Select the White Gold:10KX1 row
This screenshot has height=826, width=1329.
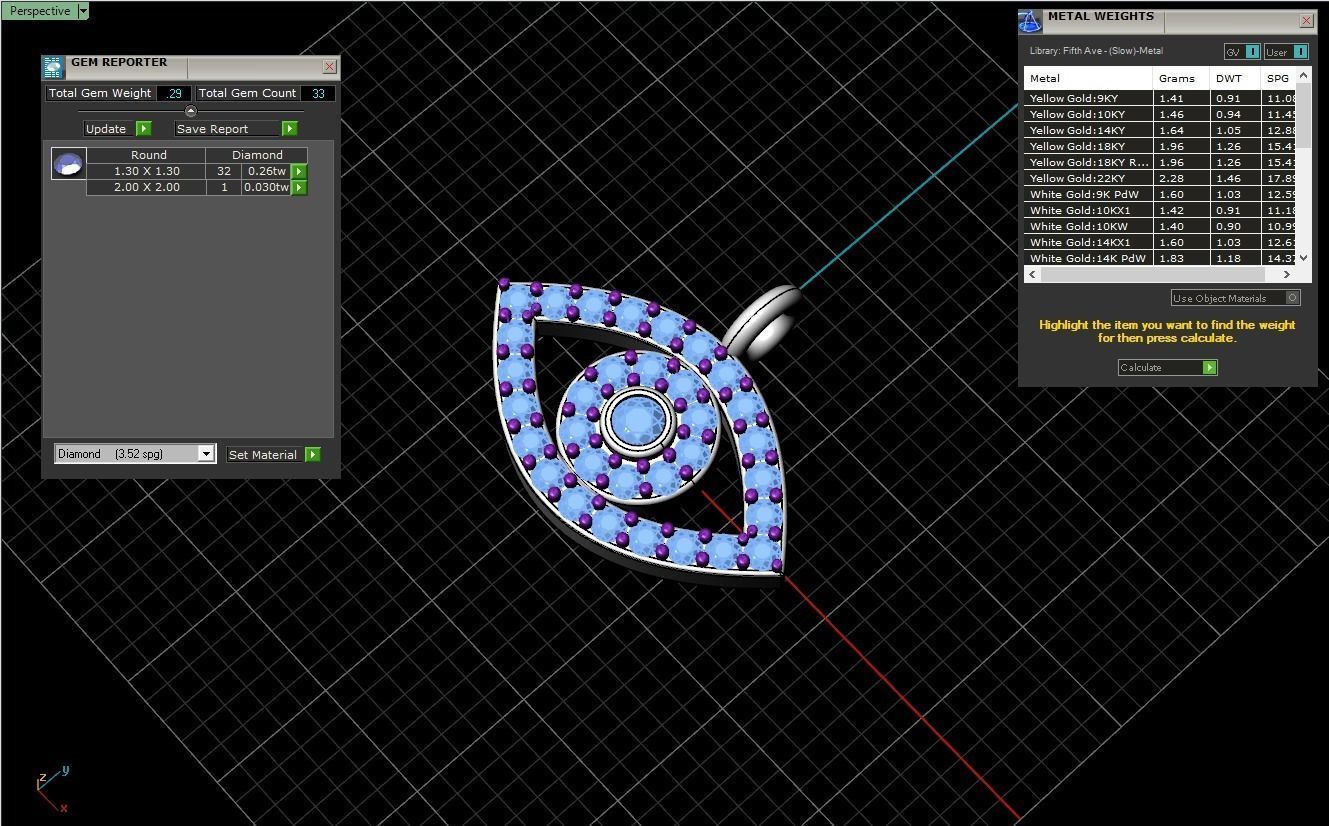point(1160,210)
